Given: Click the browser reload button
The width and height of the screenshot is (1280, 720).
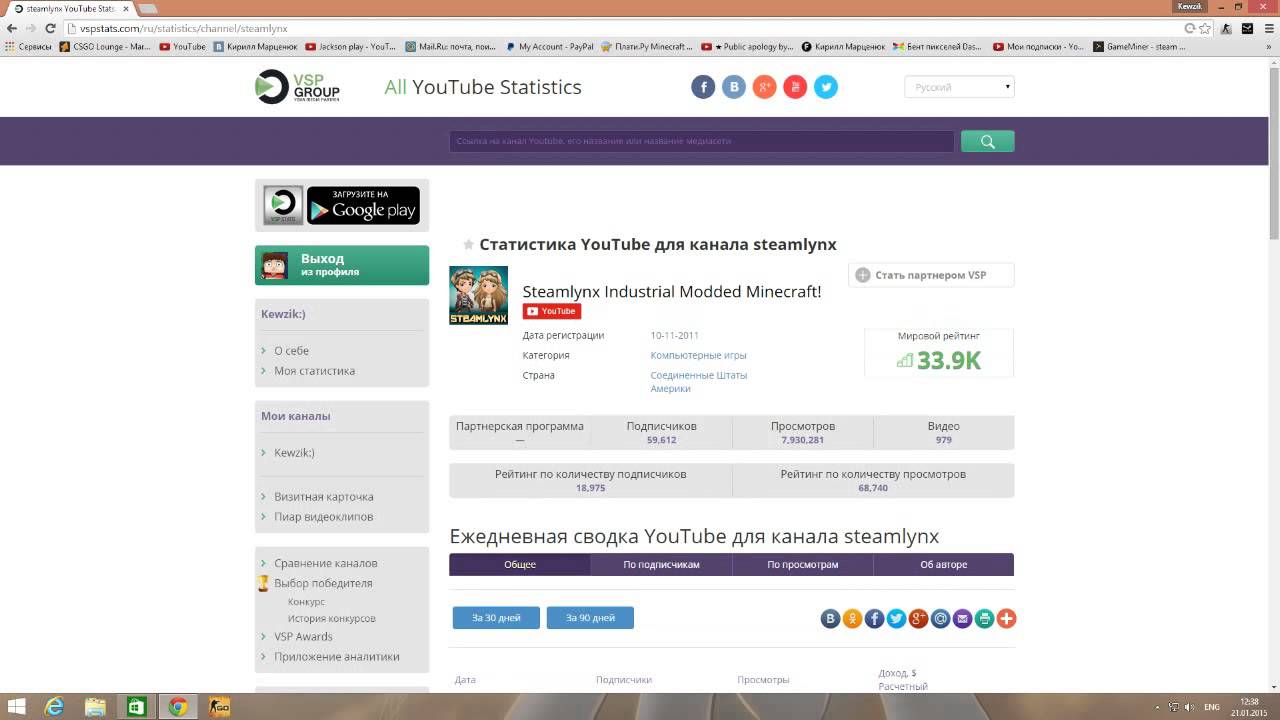Looking at the screenshot, I should (x=50, y=29).
